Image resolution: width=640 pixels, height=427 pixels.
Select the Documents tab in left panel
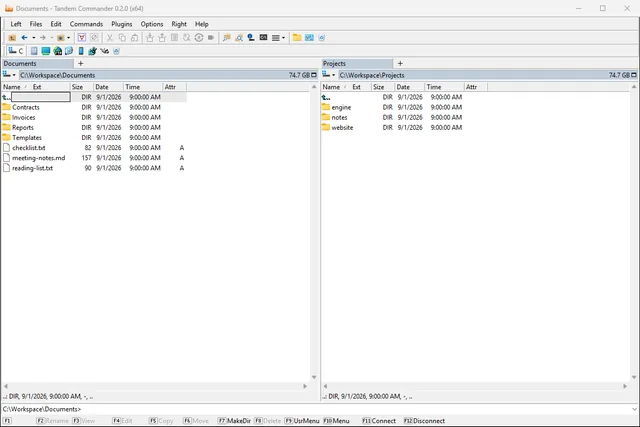[38, 64]
